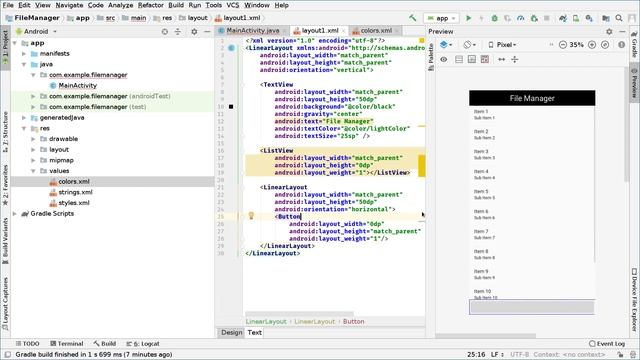Image resolution: width=640 pixels, height=360 pixels.
Task: Click the bottom button in layout preview
Action: coord(532,307)
